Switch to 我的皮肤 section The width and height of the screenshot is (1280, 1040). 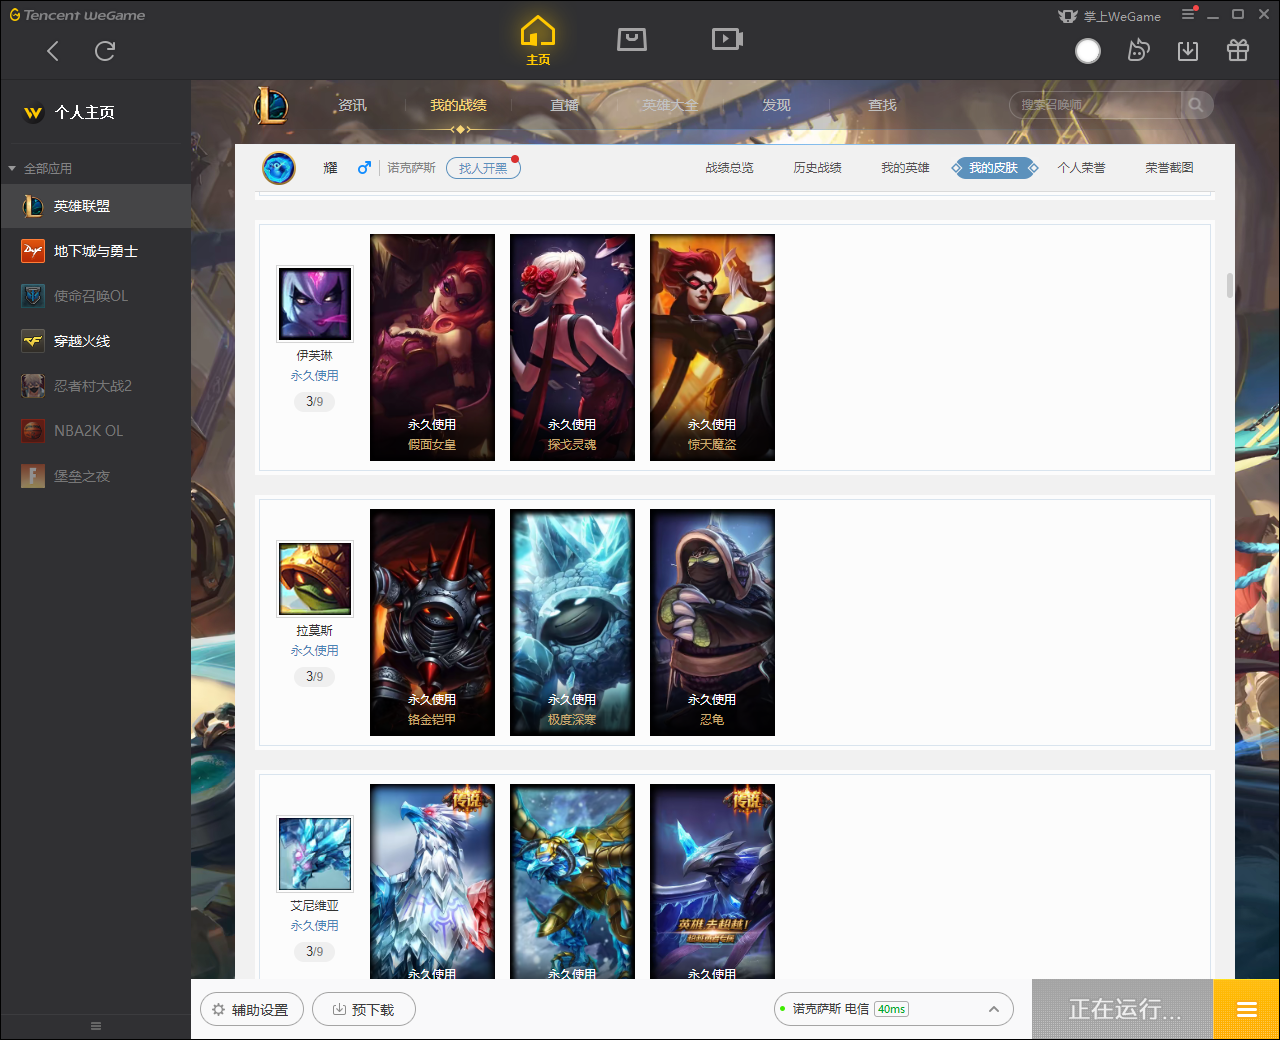(x=994, y=168)
